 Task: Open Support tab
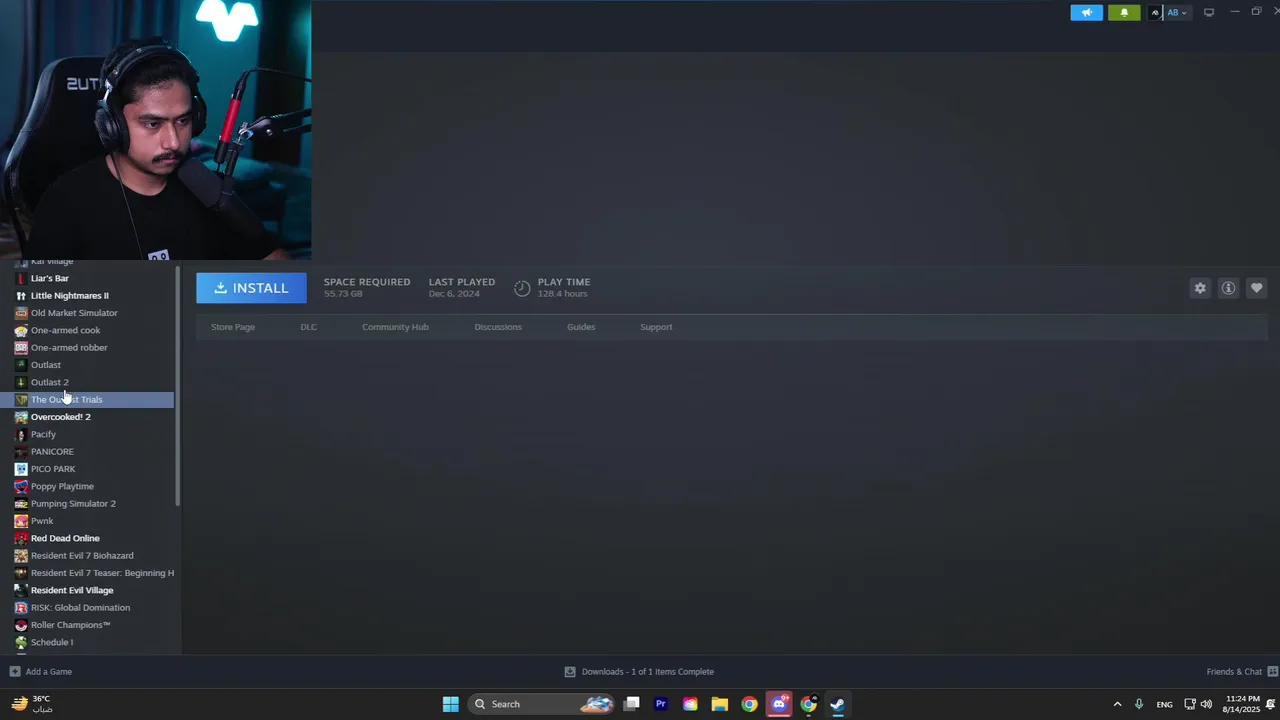click(x=656, y=327)
